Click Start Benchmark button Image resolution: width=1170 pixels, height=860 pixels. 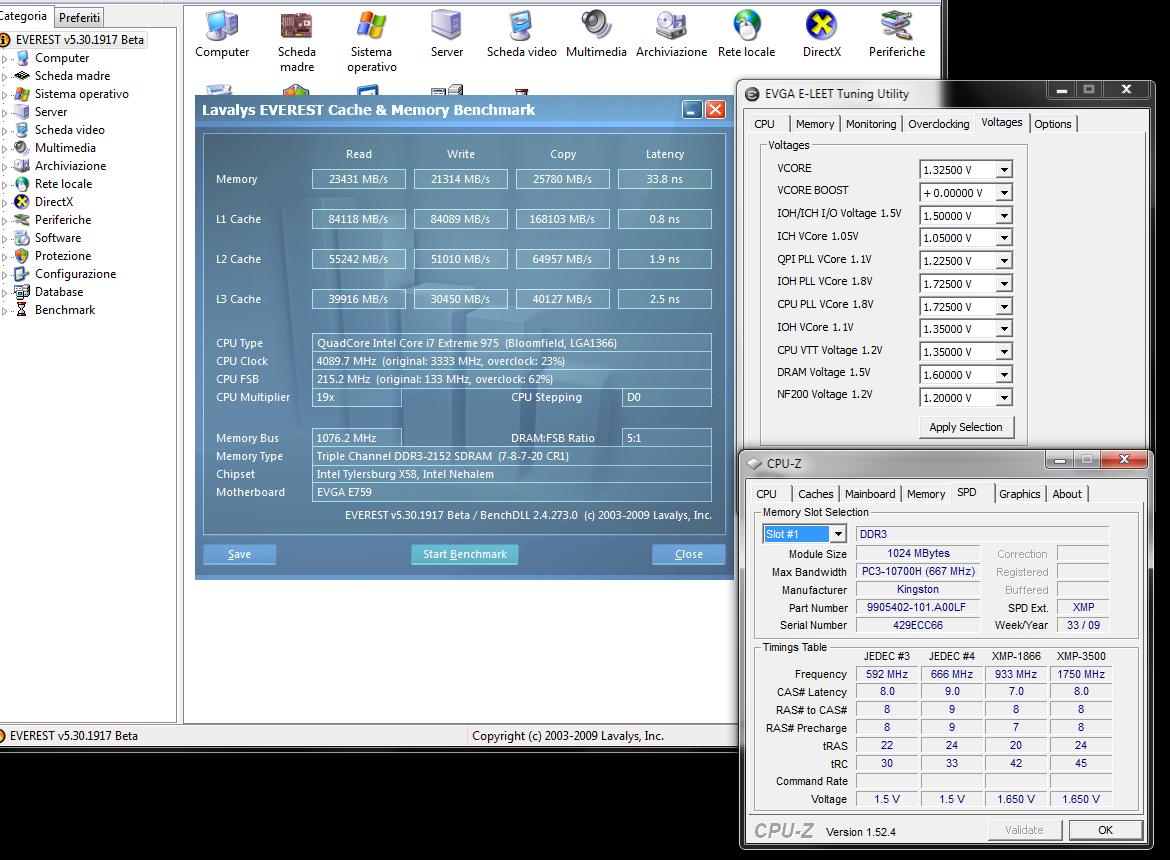click(x=465, y=554)
